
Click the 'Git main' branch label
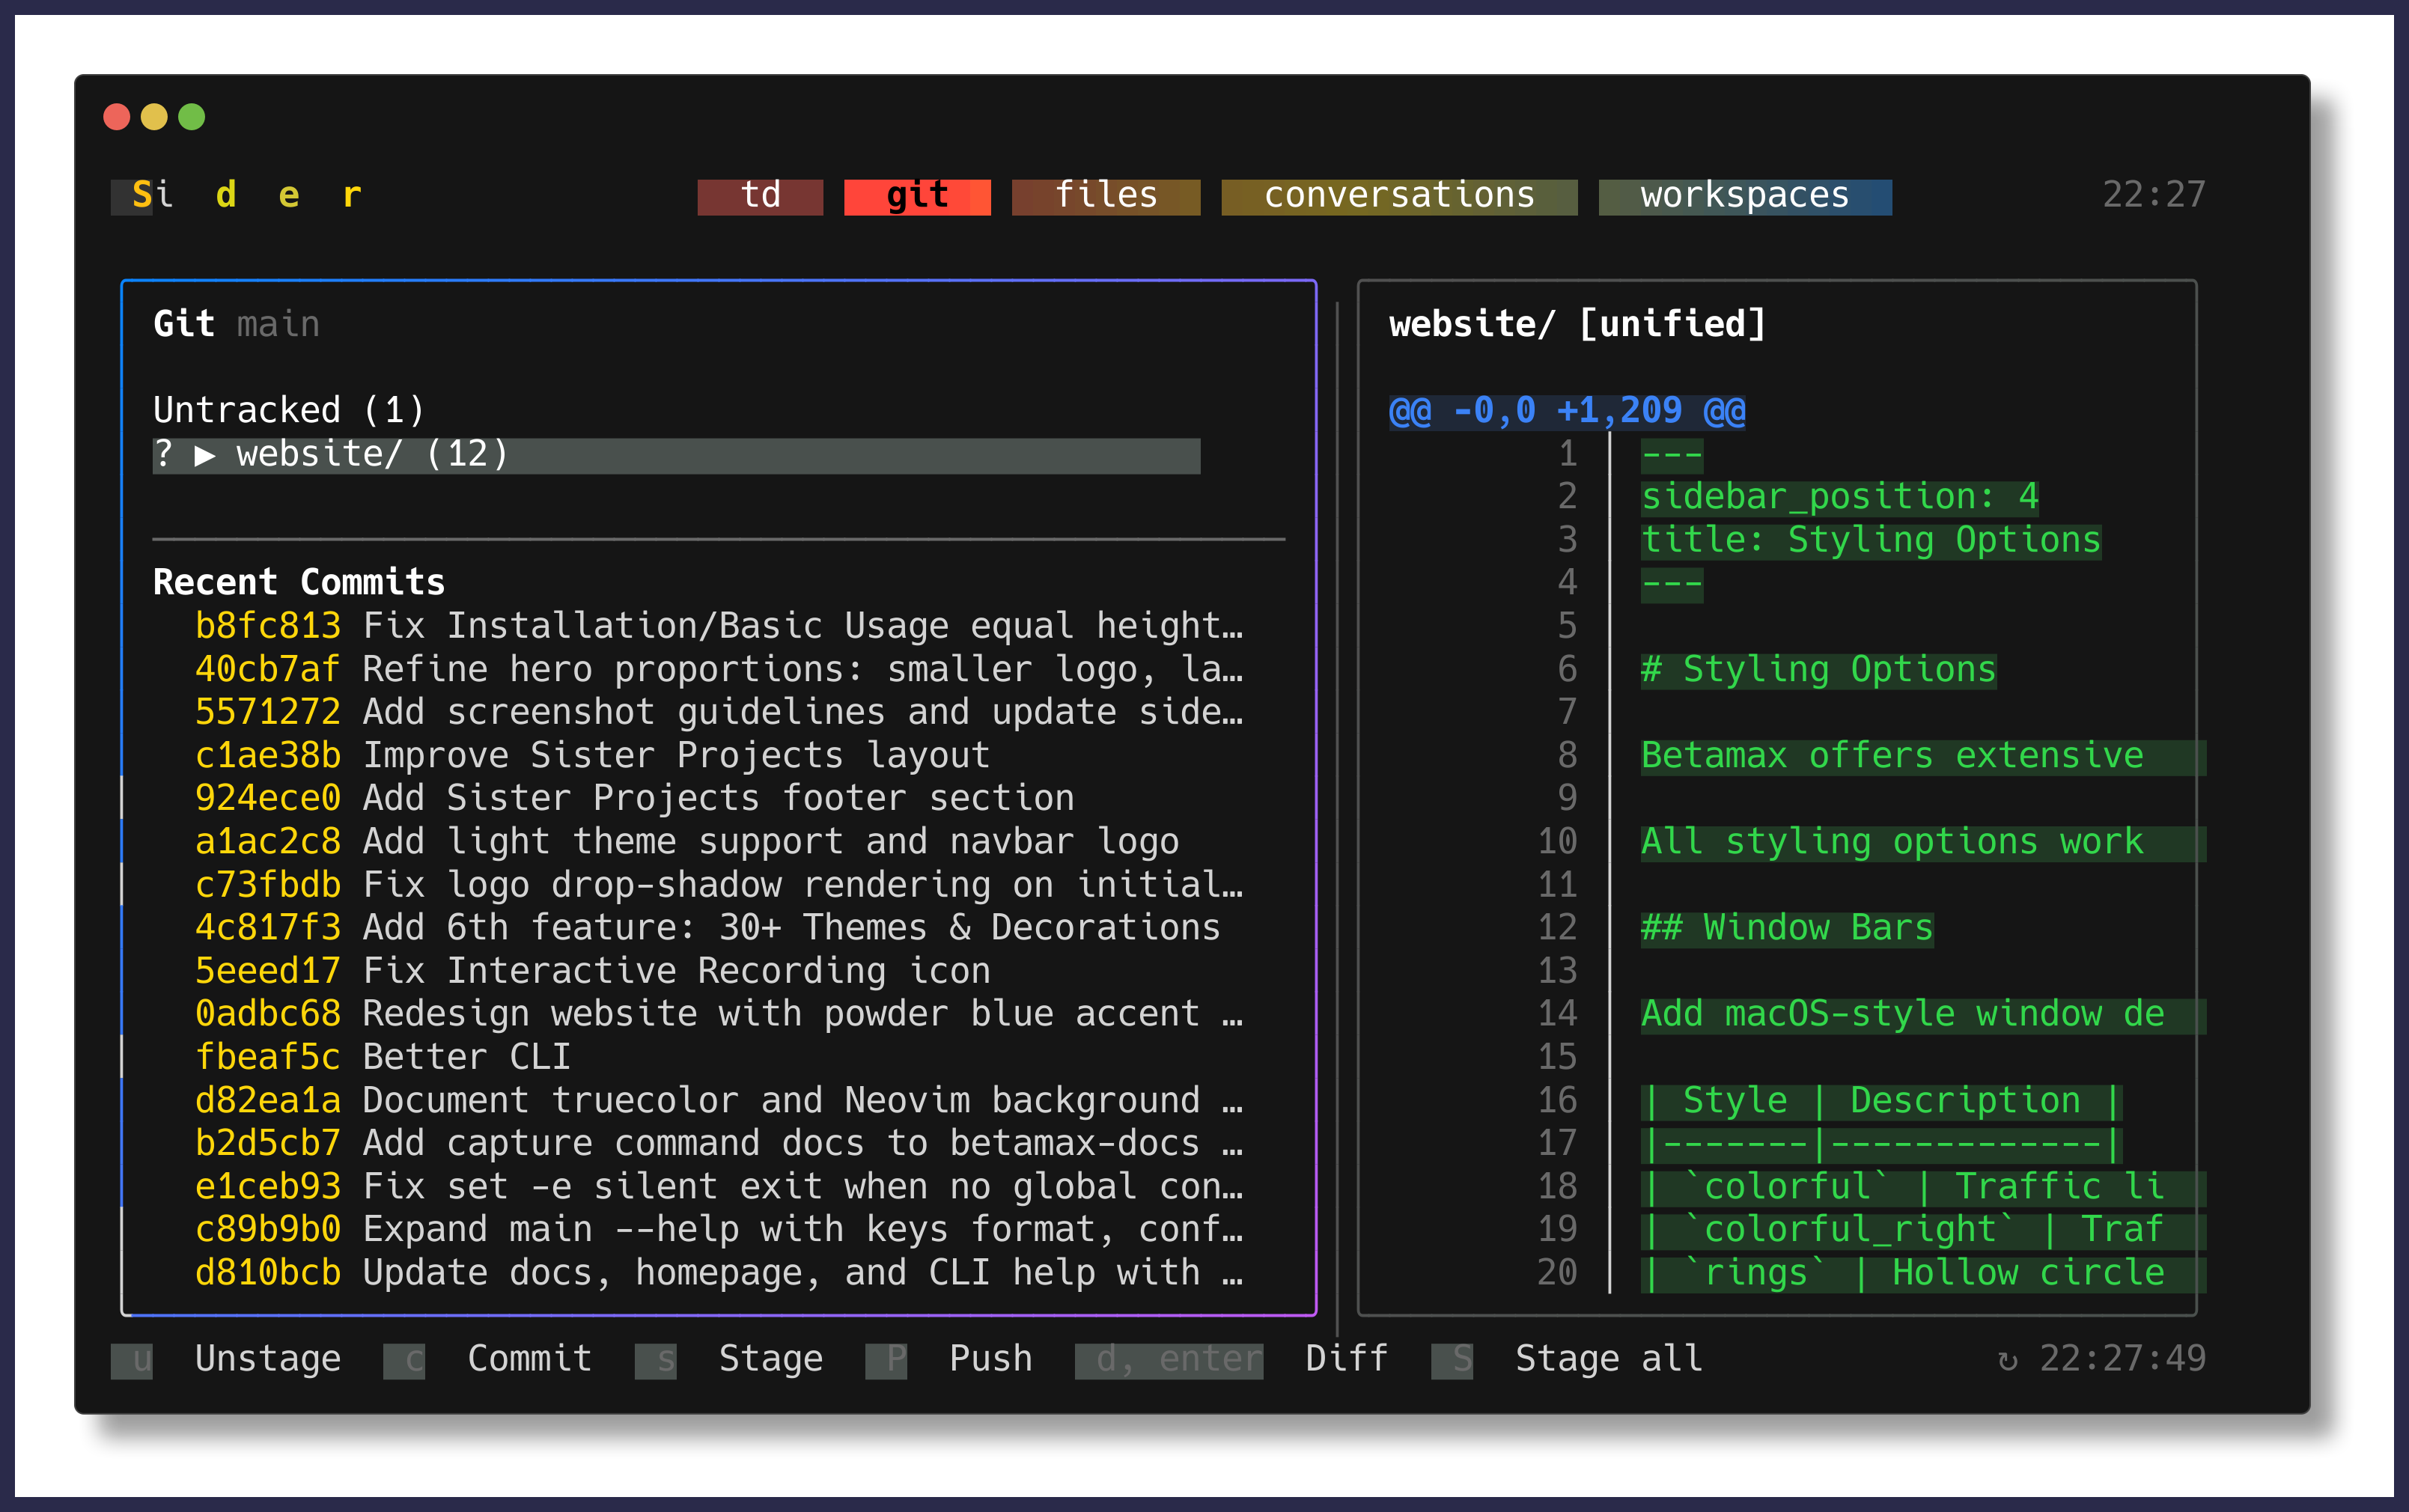coord(235,322)
